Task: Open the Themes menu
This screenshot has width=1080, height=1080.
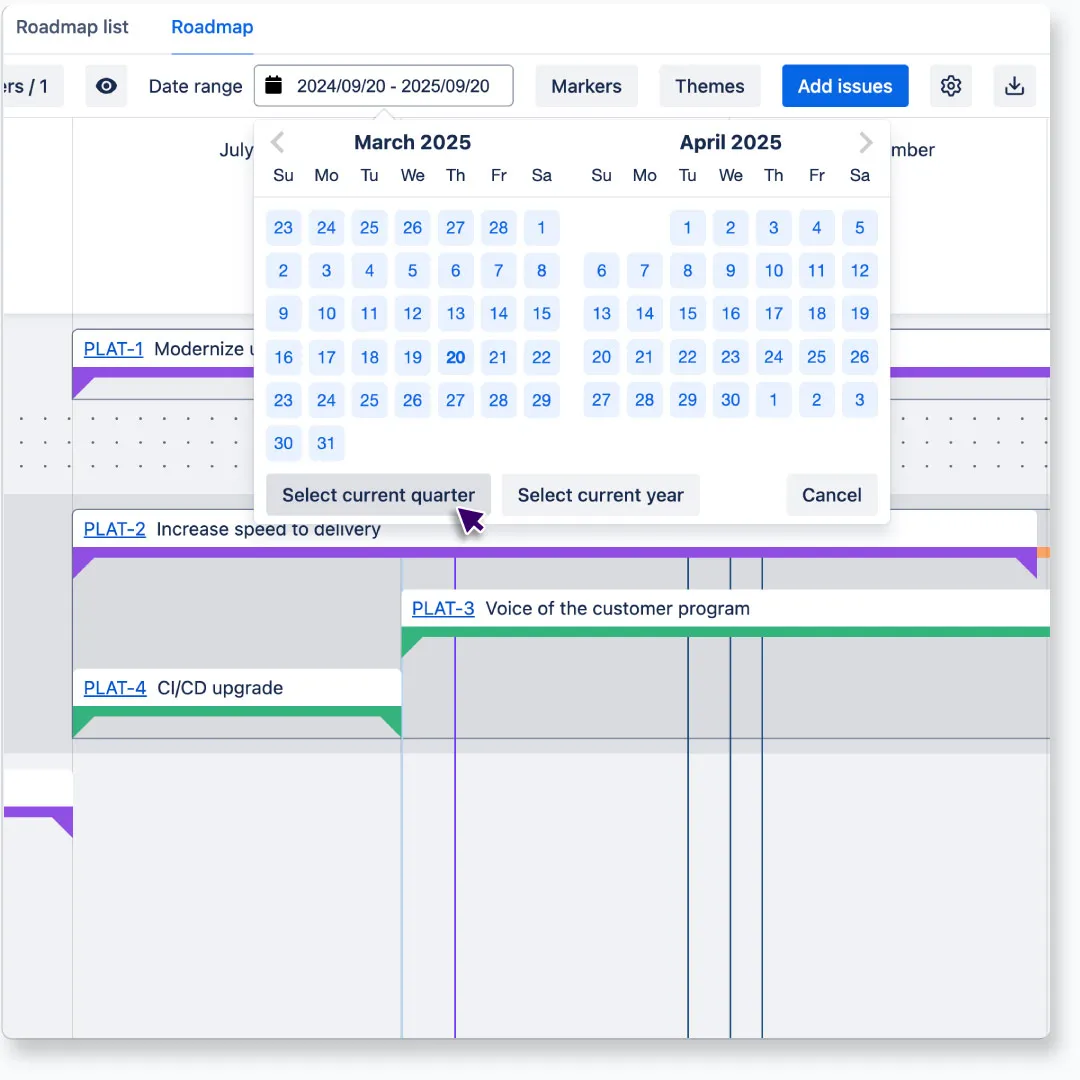Action: coord(709,86)
